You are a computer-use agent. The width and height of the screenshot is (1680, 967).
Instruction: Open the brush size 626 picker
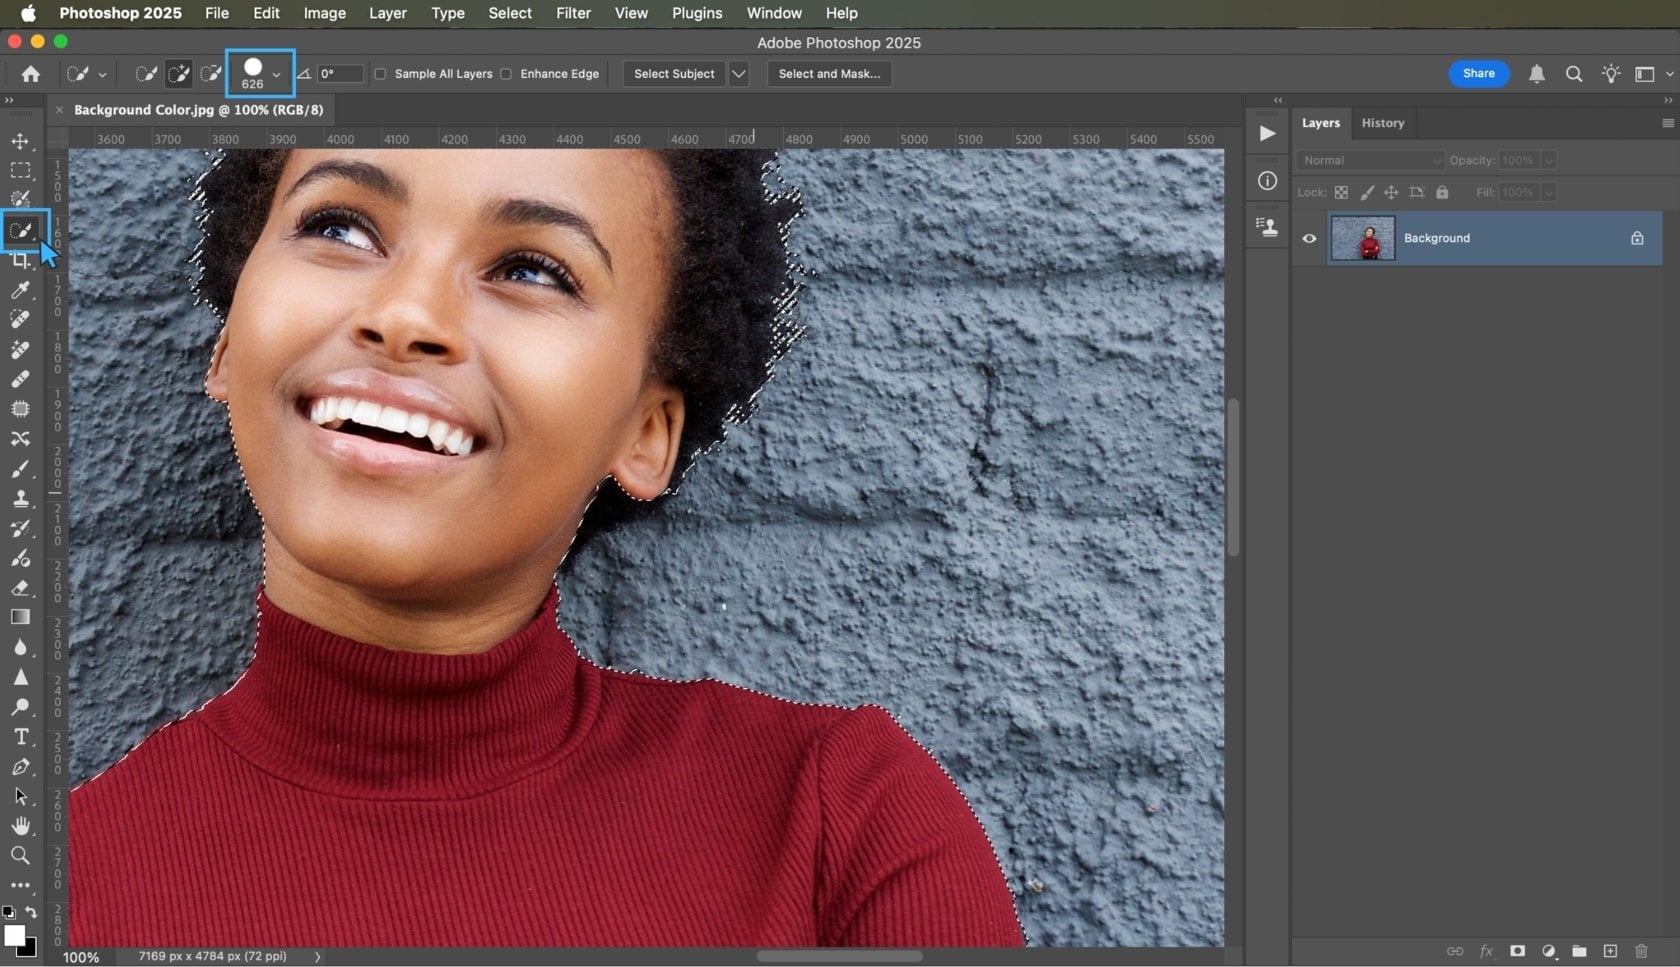click(x=258, y=73)
